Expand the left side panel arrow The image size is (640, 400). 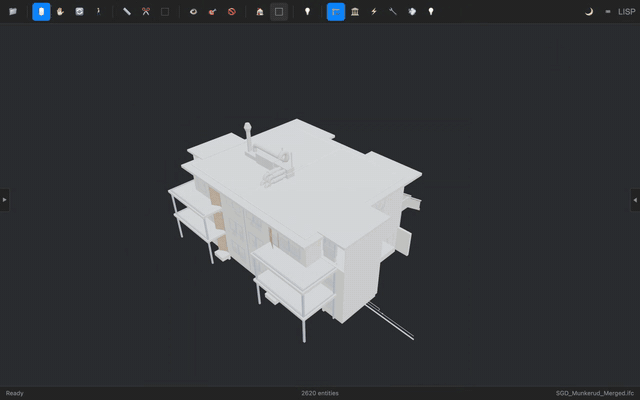pos(4,200)
